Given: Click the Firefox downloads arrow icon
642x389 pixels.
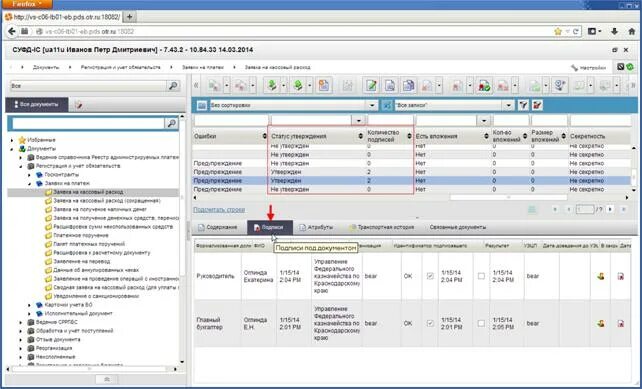Looking at the screenshot, I should [614, 31].
